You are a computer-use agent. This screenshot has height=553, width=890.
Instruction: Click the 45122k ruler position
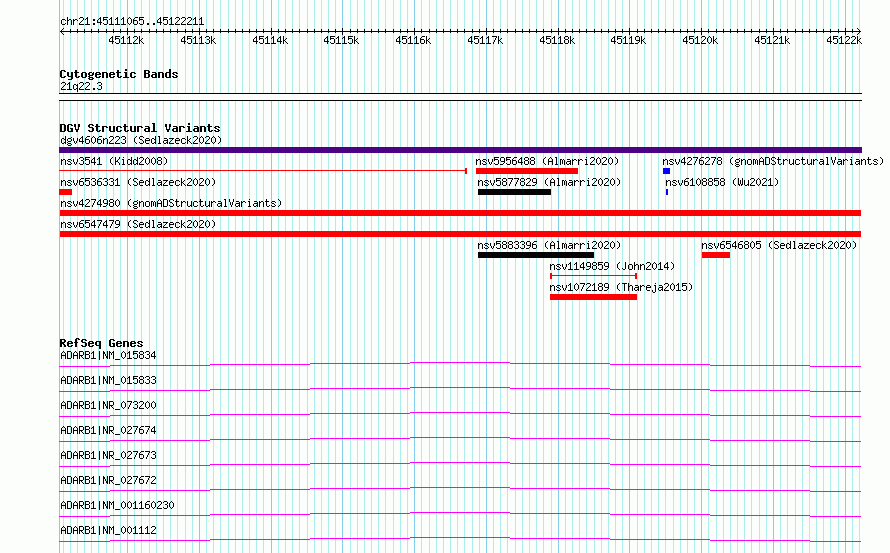pyautogui.click(x=844, y=40)
